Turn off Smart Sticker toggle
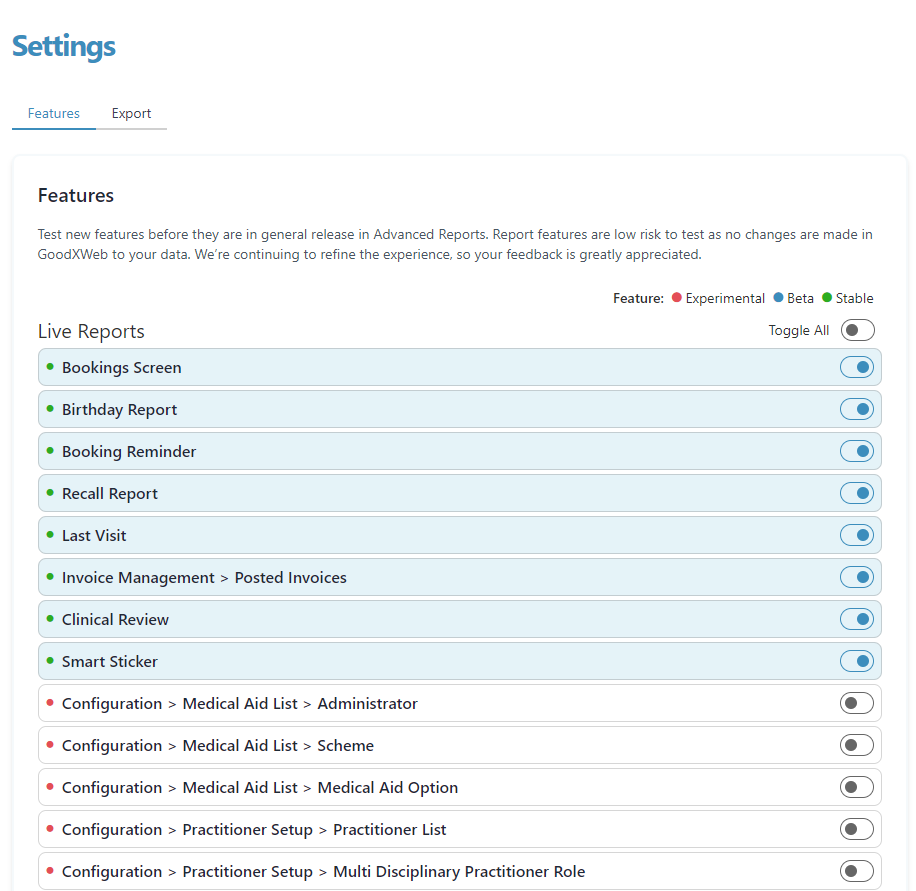 pyautogui.click(x=857, y=662)
